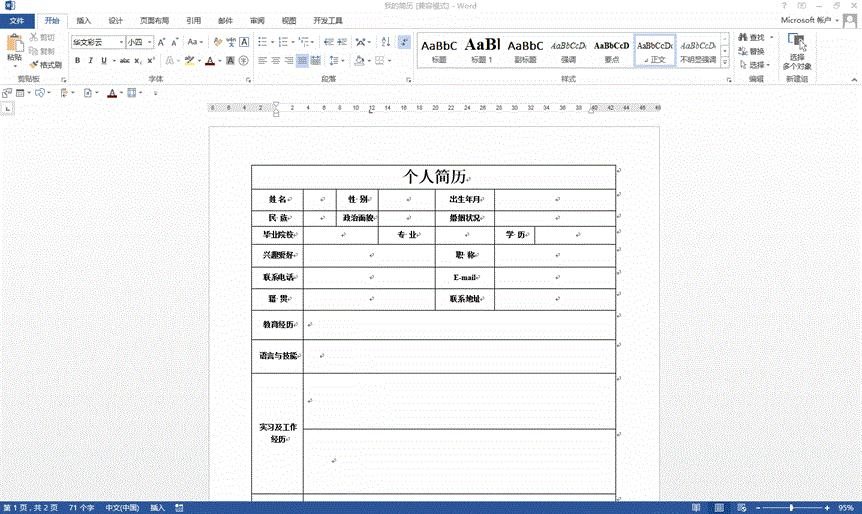Screen dimensions: 862x514
Task: Click the strikethrough text icon
Action: (124, 61)
